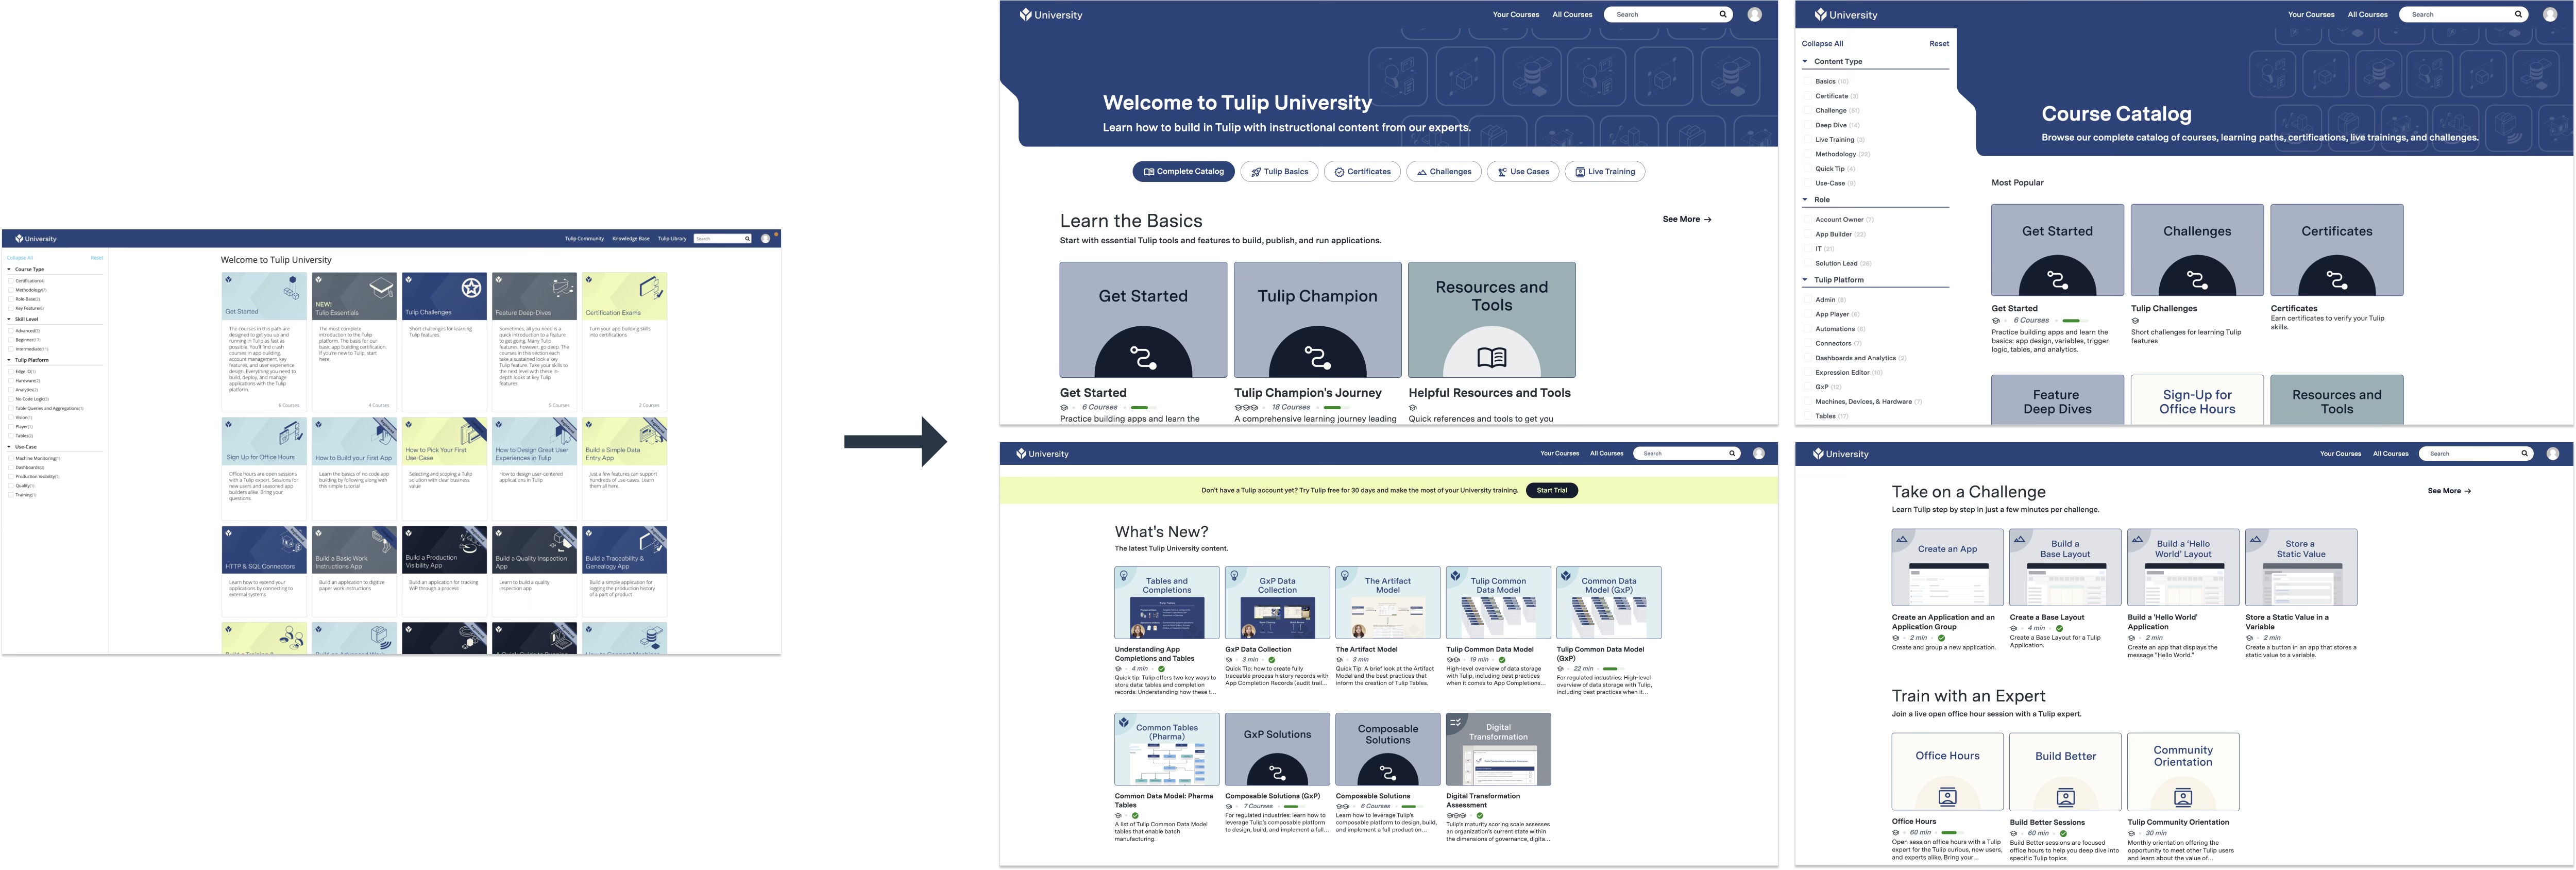Collapse the Role filter group
The height and width of the screenshot is (870, 2576).
[1805, 199]
